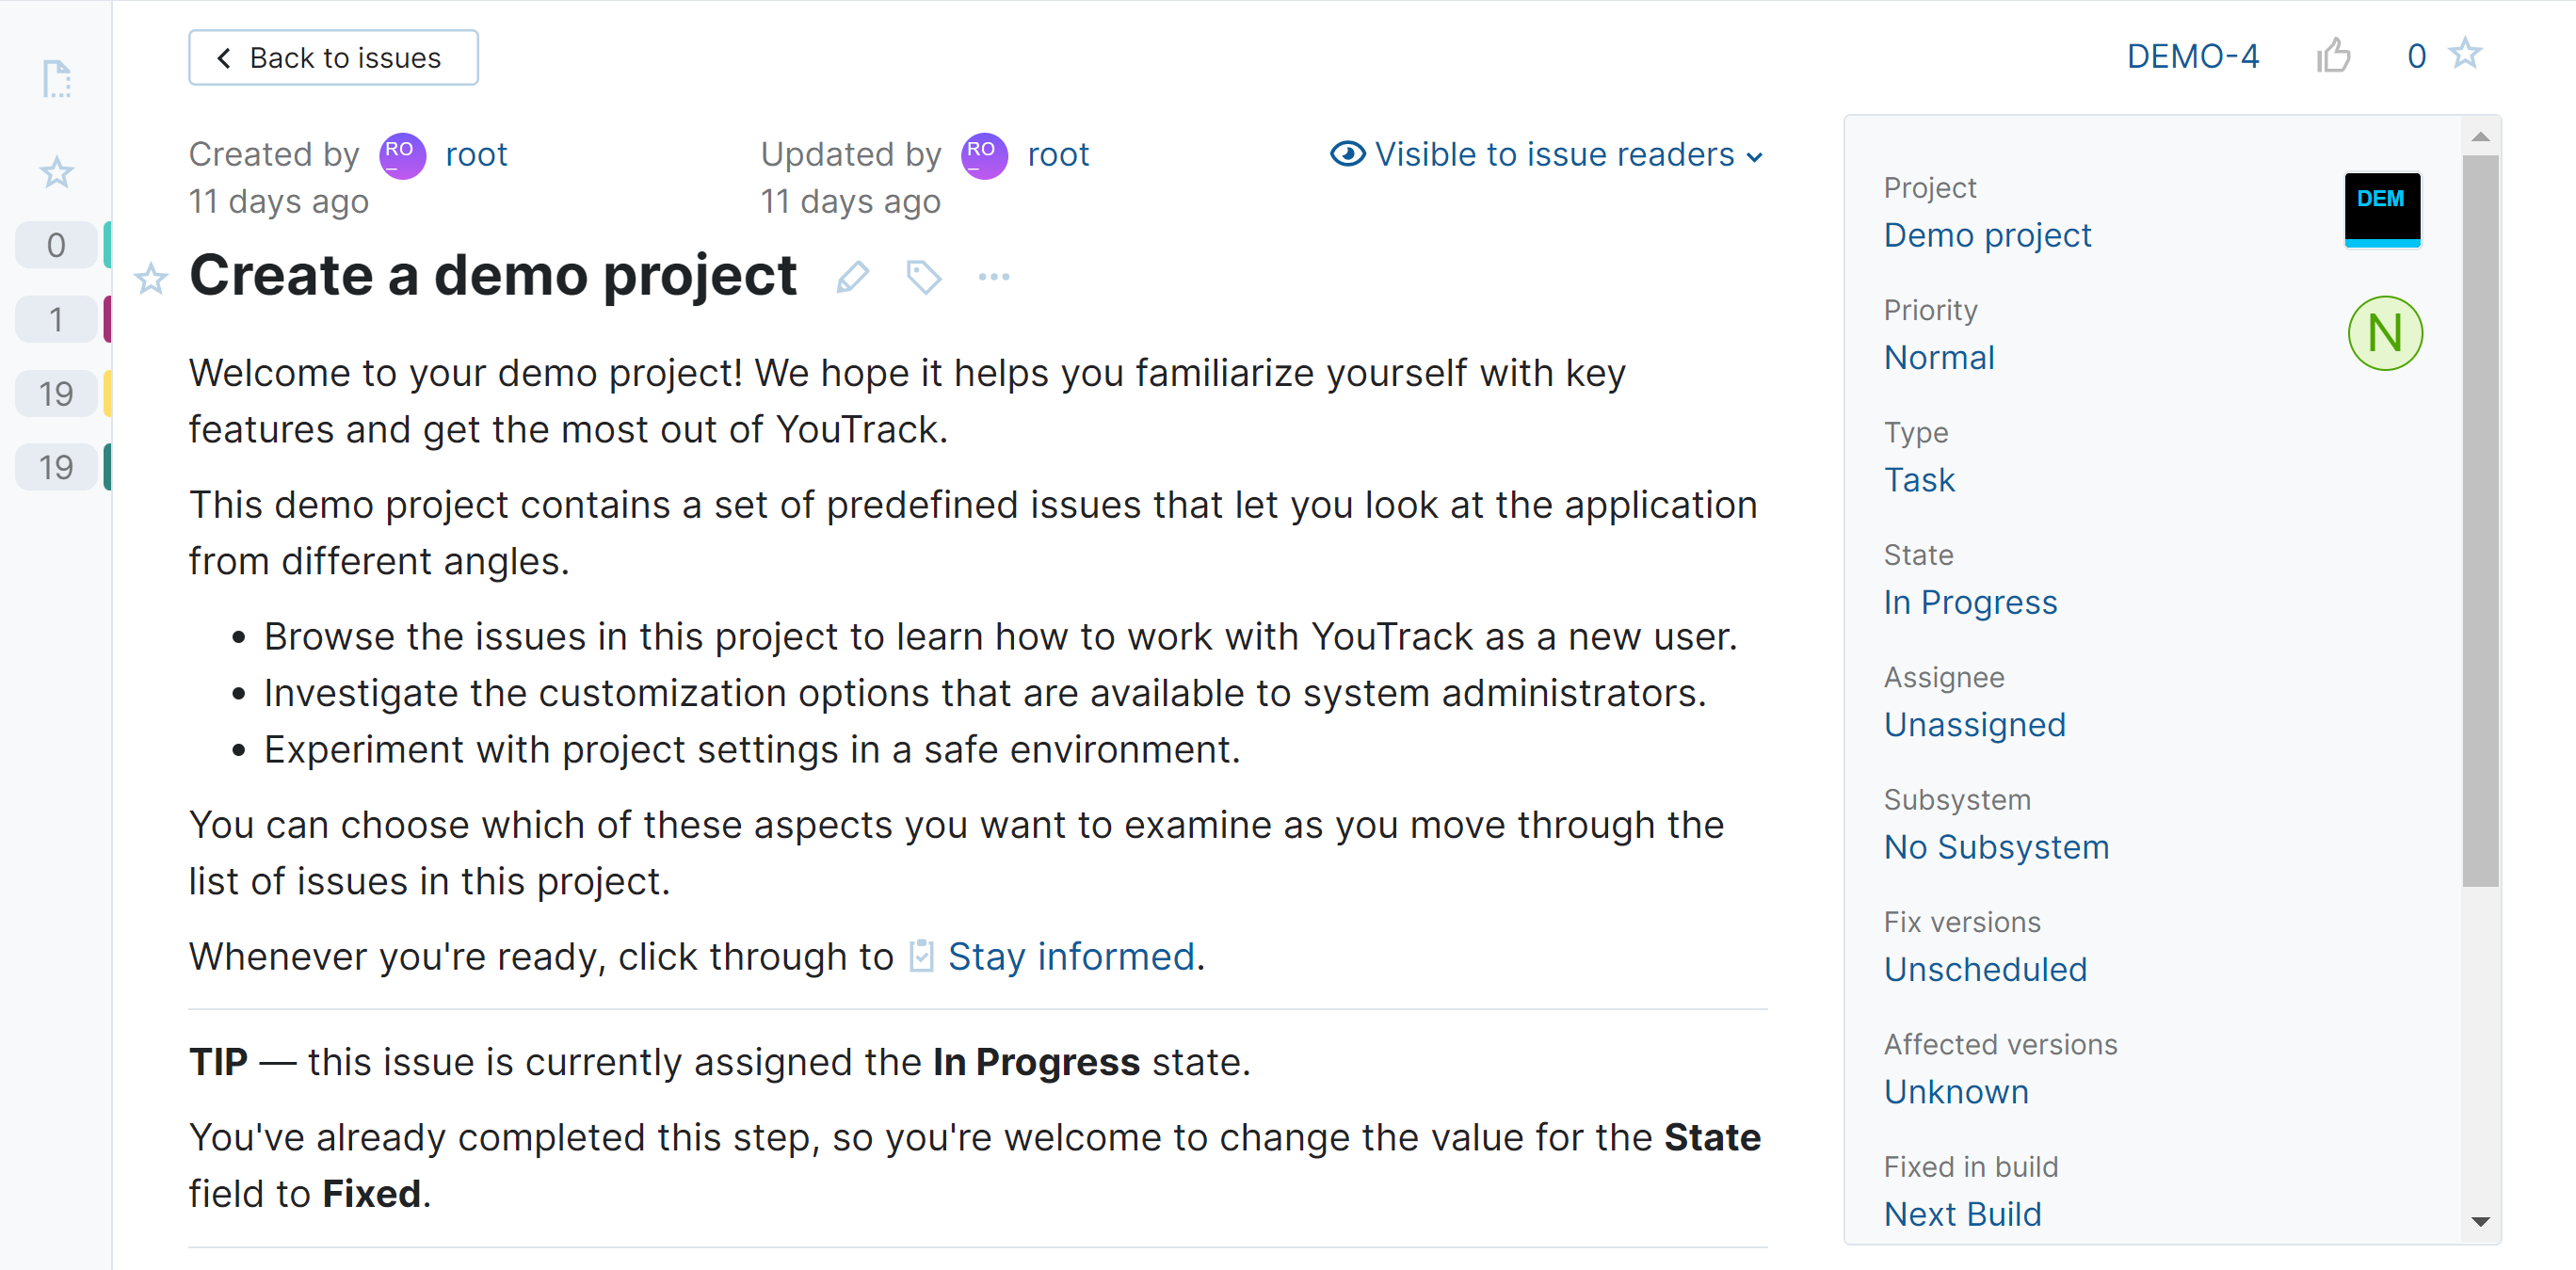
Task: Click the draft document icon in sidebar
Action: 57,79
